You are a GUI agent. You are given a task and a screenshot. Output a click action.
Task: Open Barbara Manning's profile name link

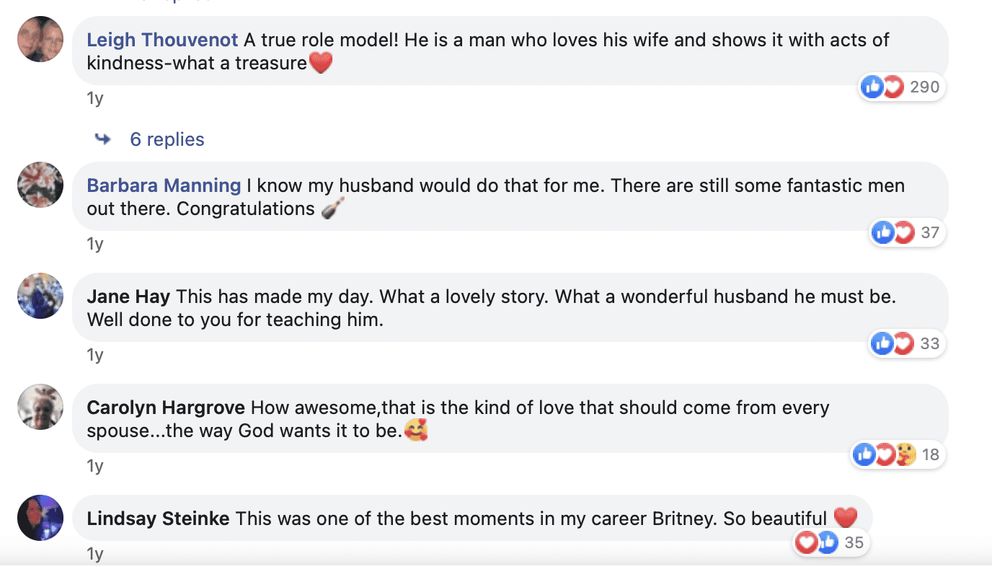pyautogui.click(x=164, y=185)
